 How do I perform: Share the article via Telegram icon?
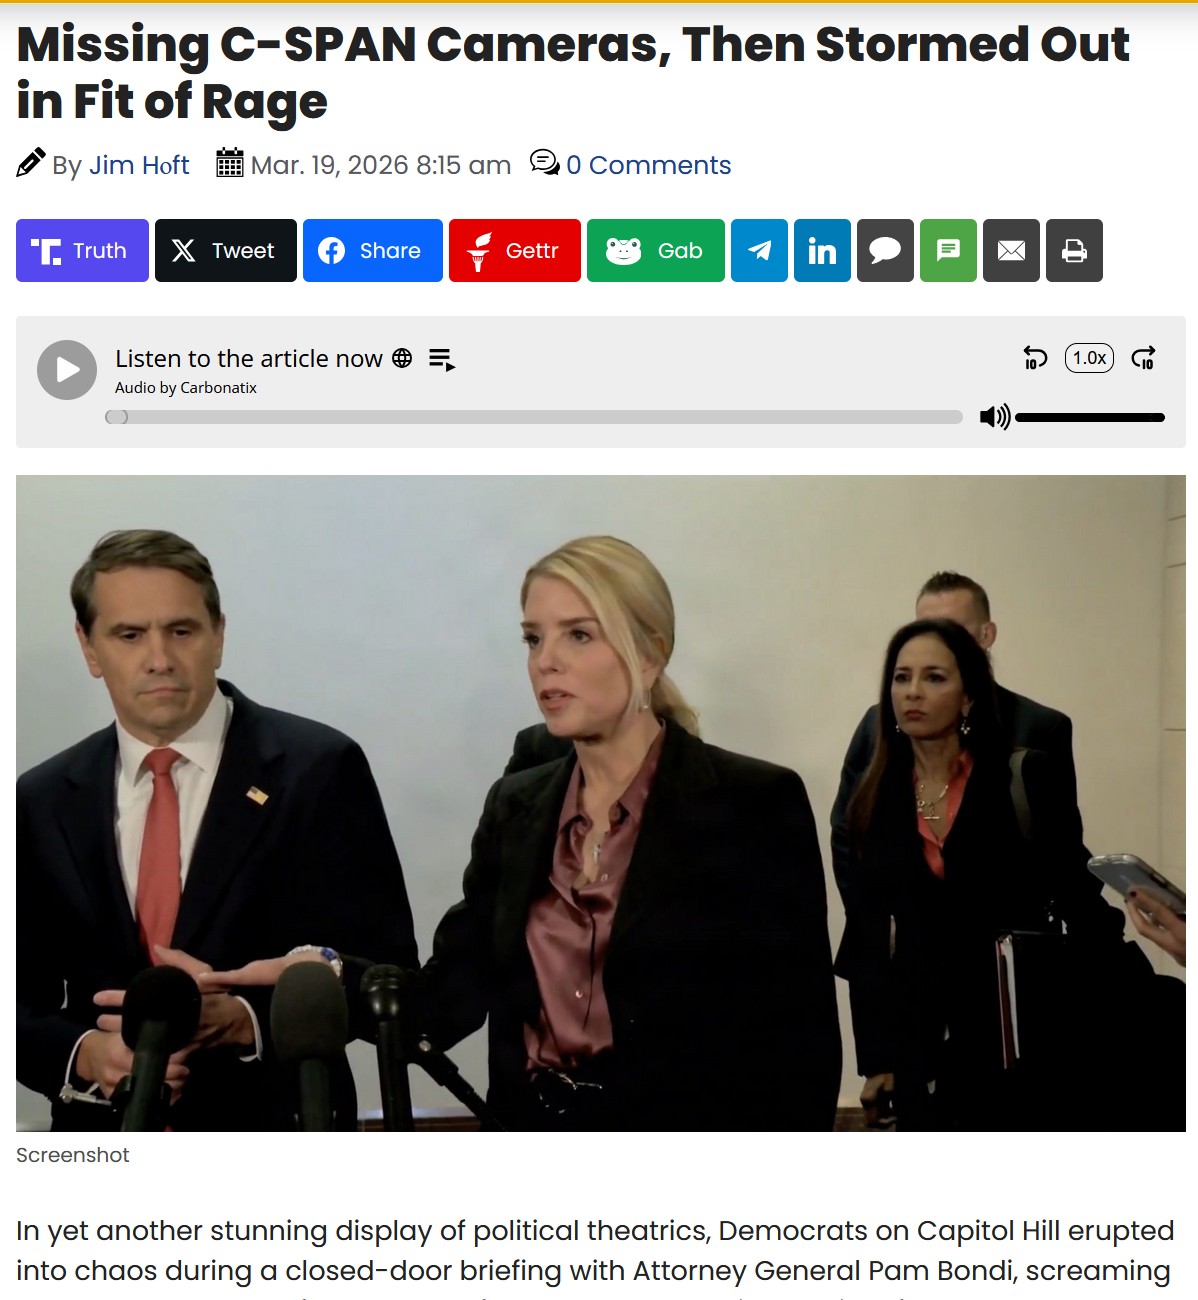(760, 250)
